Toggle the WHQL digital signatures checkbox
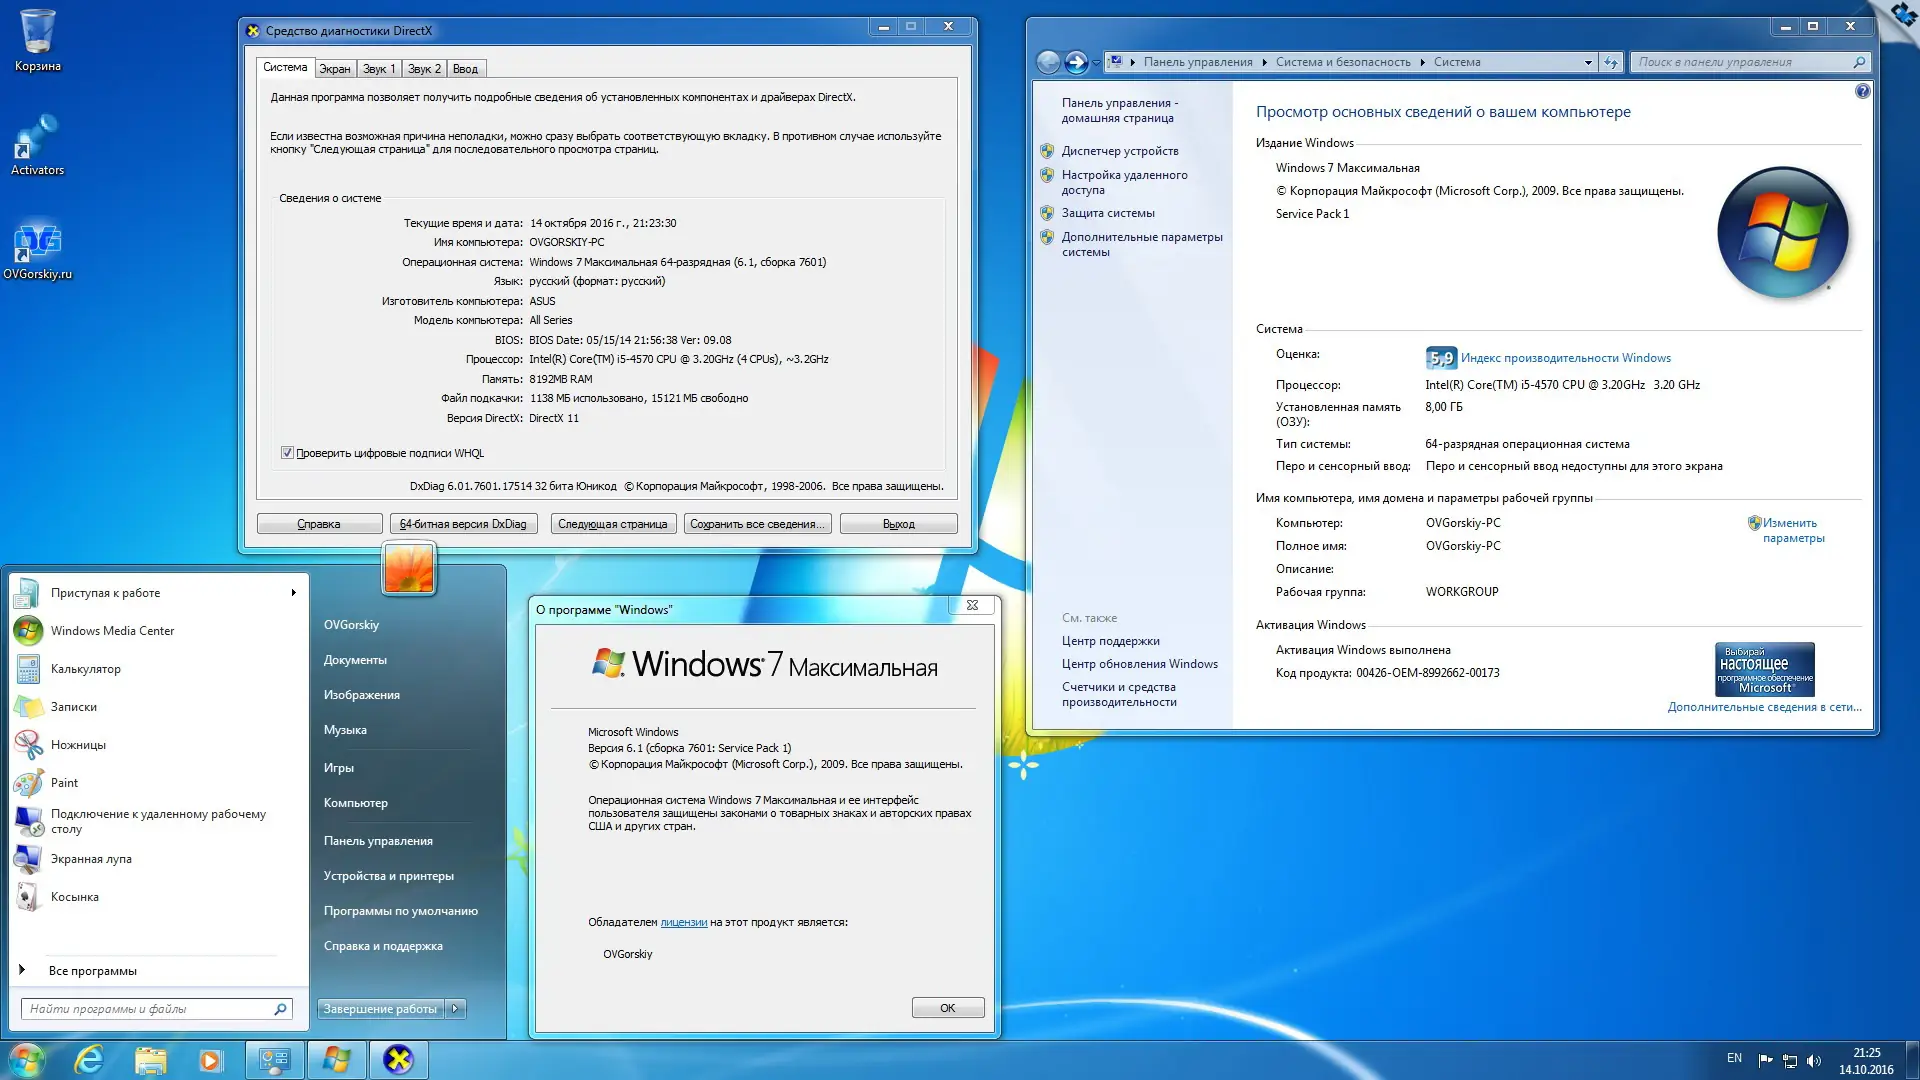Image resolution: width=1920 pixels, height=1080 pixels. (288, 453)
